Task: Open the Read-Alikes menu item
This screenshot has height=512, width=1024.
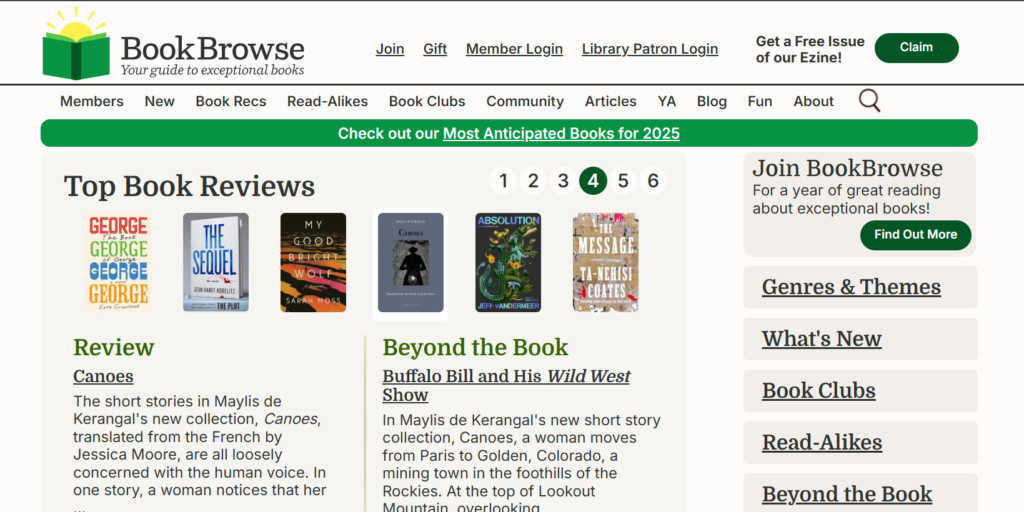Action: [x=327, y=101]
